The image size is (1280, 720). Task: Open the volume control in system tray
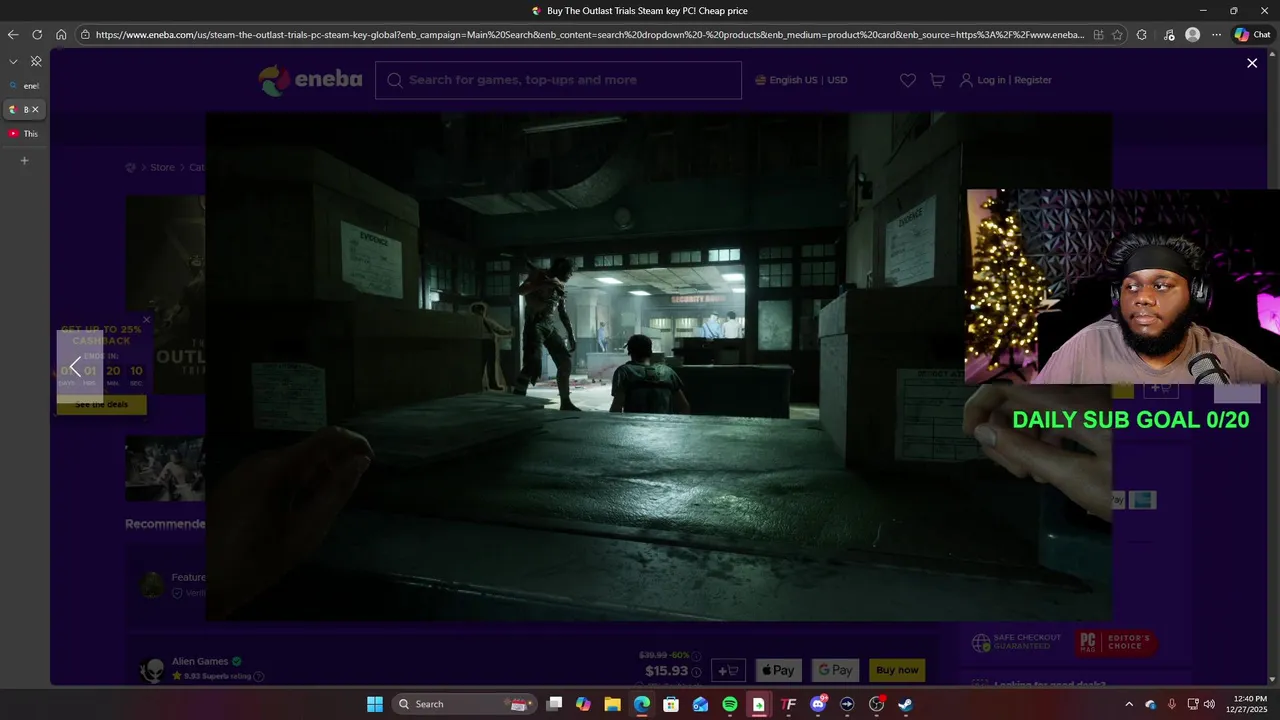(x=1210, y=704)
